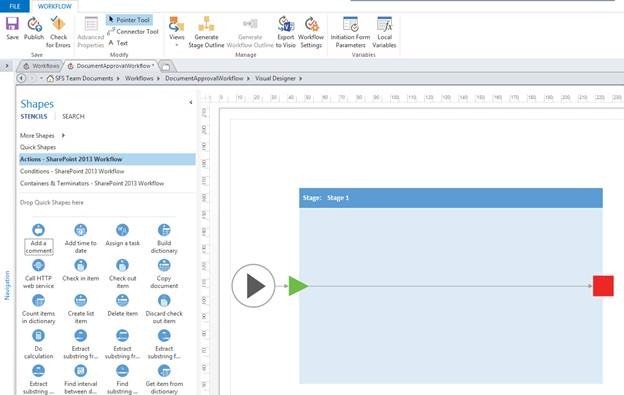
Task: Select the Discard check out item shape
Action: (164, 309)
